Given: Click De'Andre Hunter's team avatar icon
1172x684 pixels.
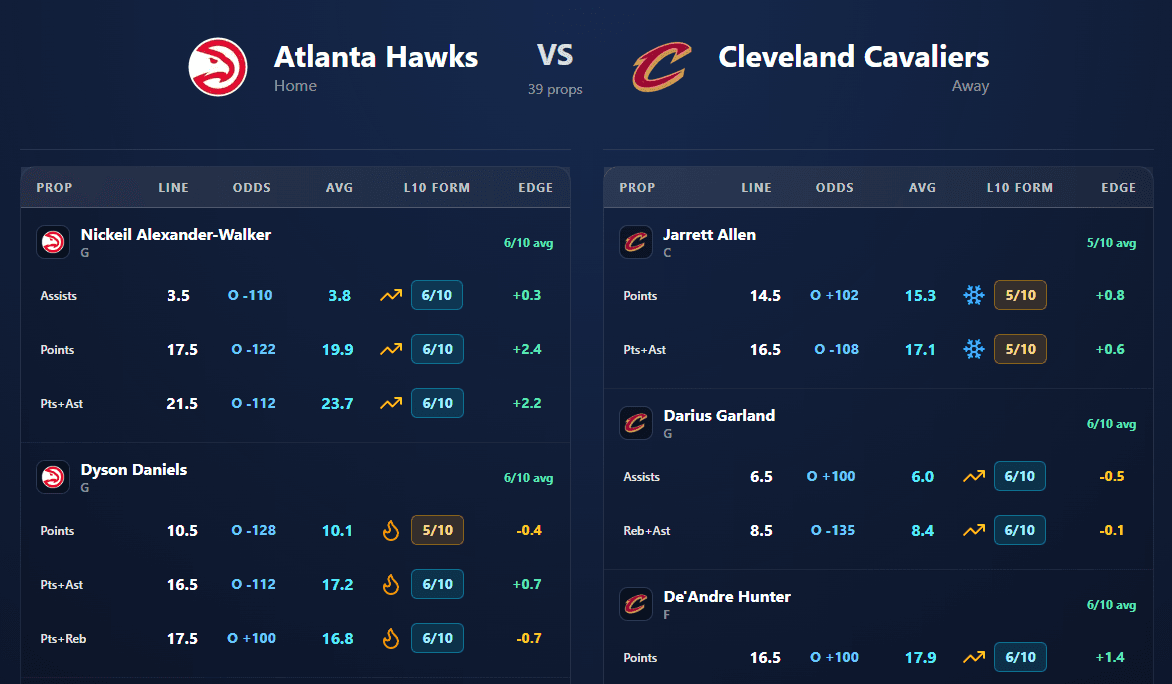Looking at the screenshot, I should coord(636,604).
